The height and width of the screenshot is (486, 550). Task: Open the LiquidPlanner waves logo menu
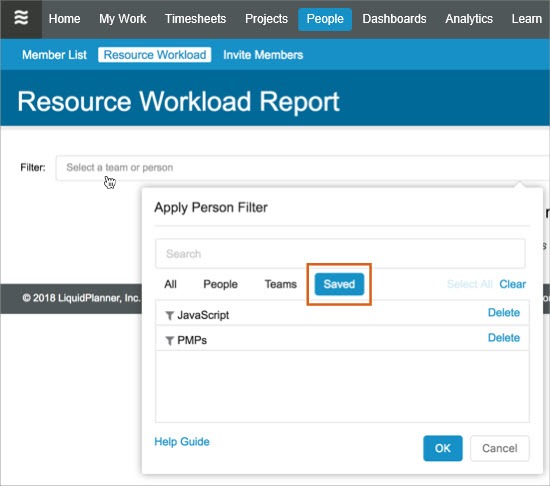tap(21, 18)
